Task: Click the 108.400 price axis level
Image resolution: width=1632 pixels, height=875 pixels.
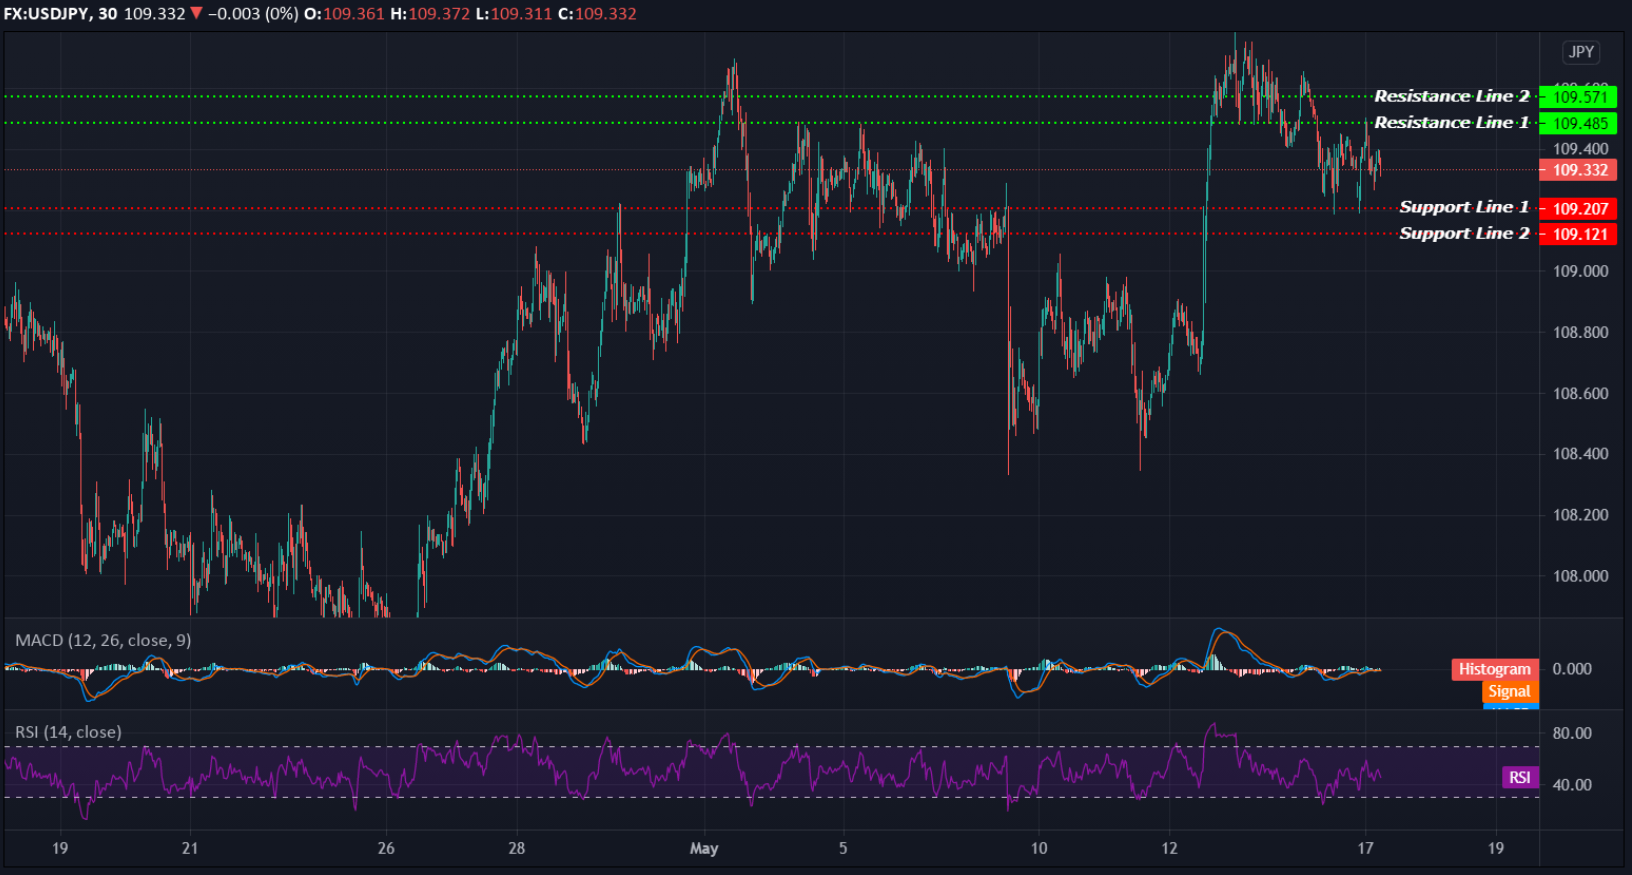Action: click(1580, 453)
